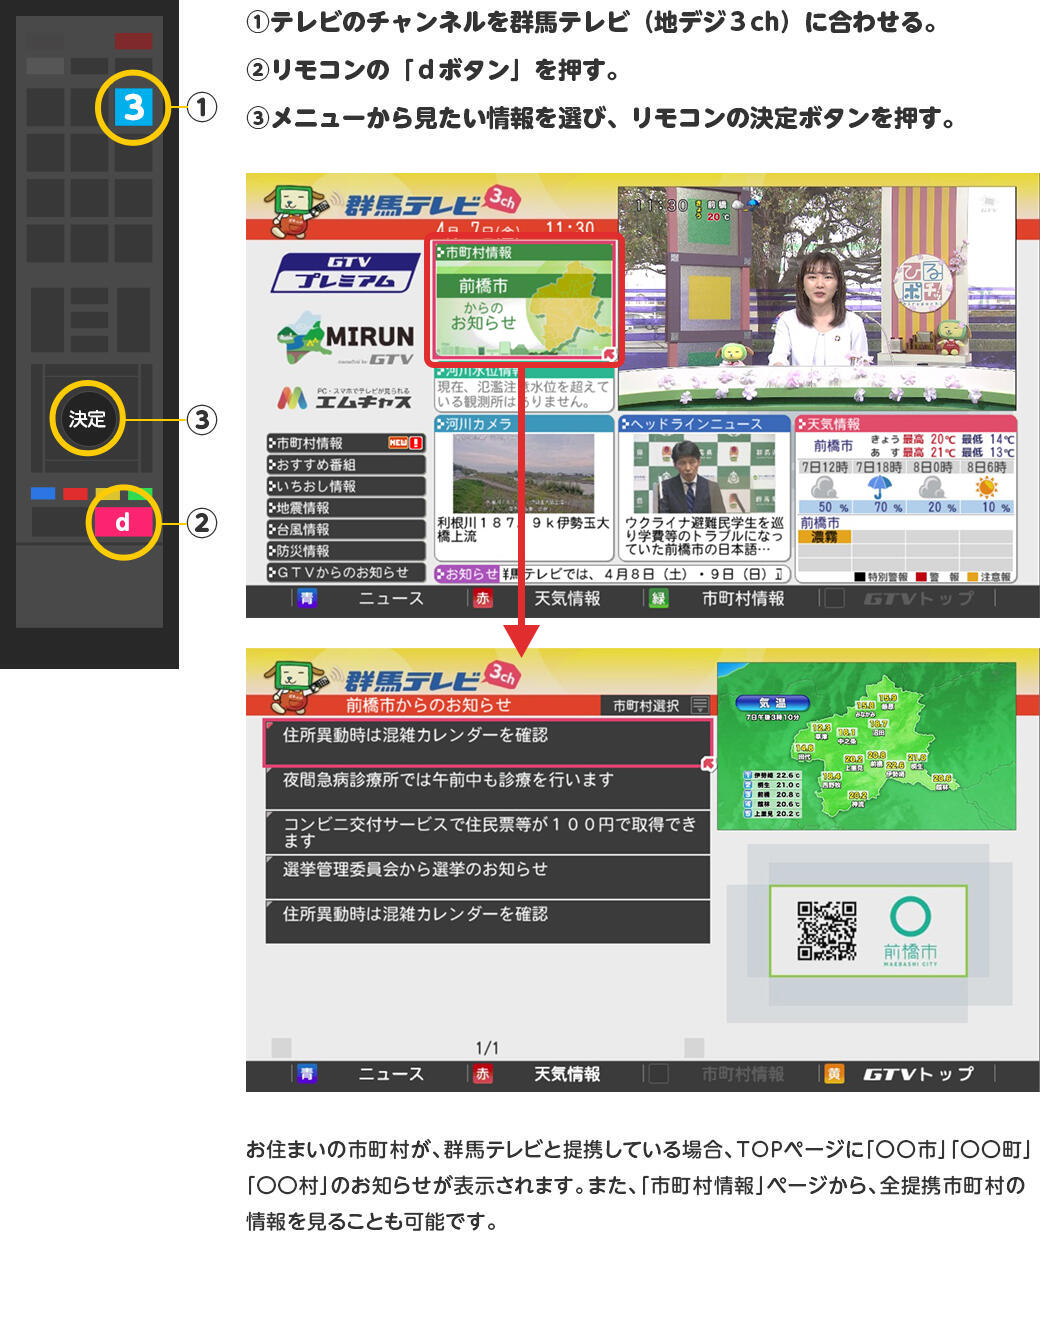The image size is (1040, 1321).
Task: Click the green 緑 icon beside 市町村情報
Action: (659, 598)
